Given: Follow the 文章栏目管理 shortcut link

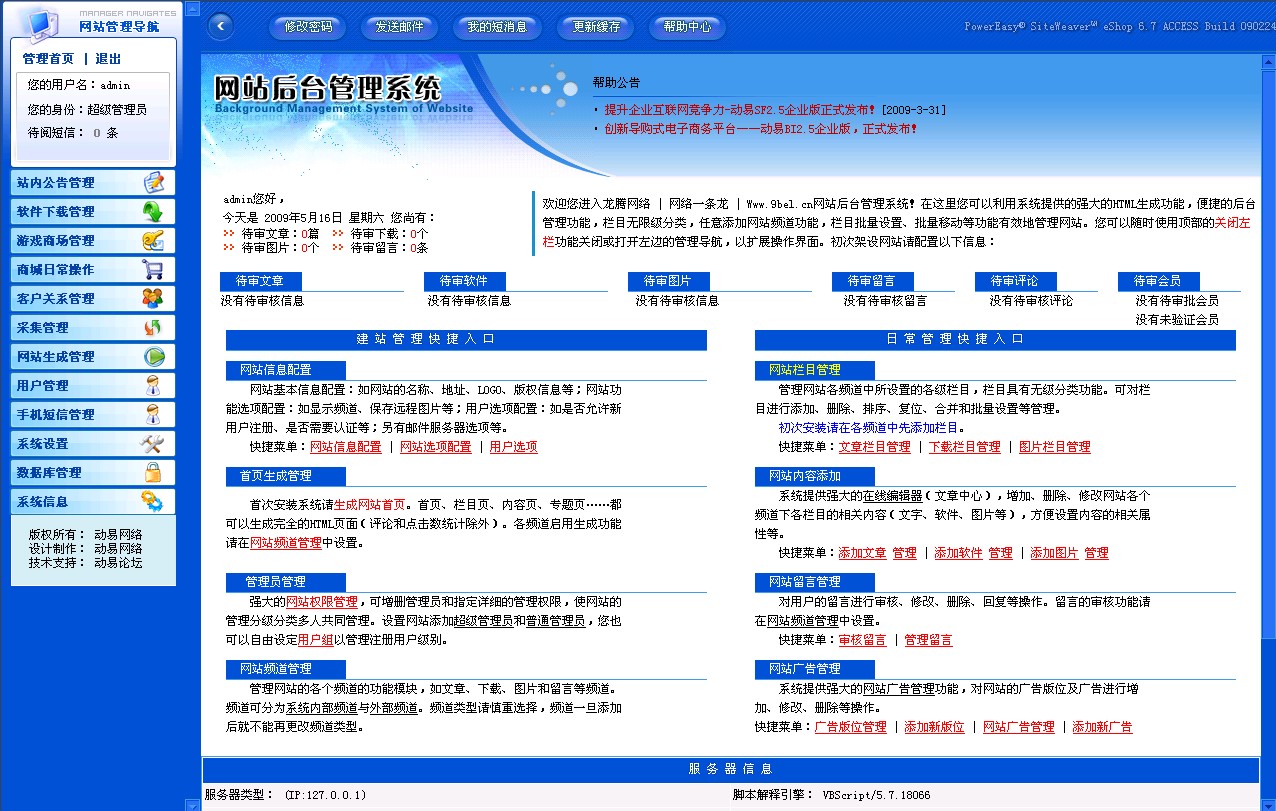Looking at the screenshot, I should tap(874, 447).
